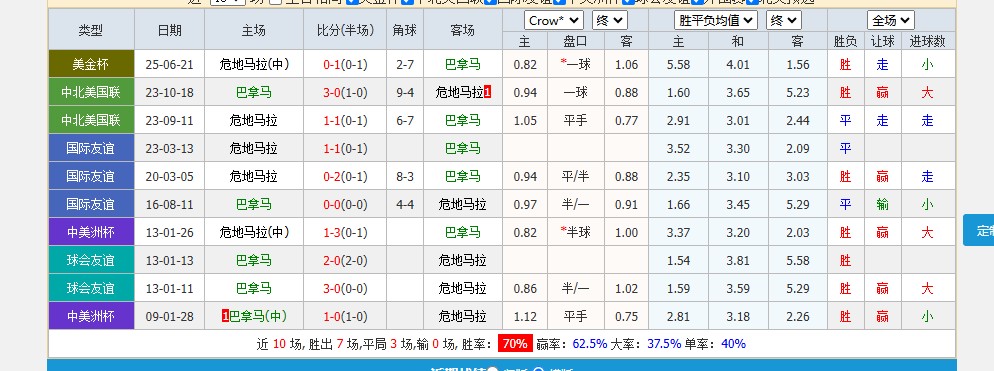The height and width of the screenshot is (371, 994).
Task: Click 中美洲杯 in the 13-01-26 row
Action: pos(91,231)
